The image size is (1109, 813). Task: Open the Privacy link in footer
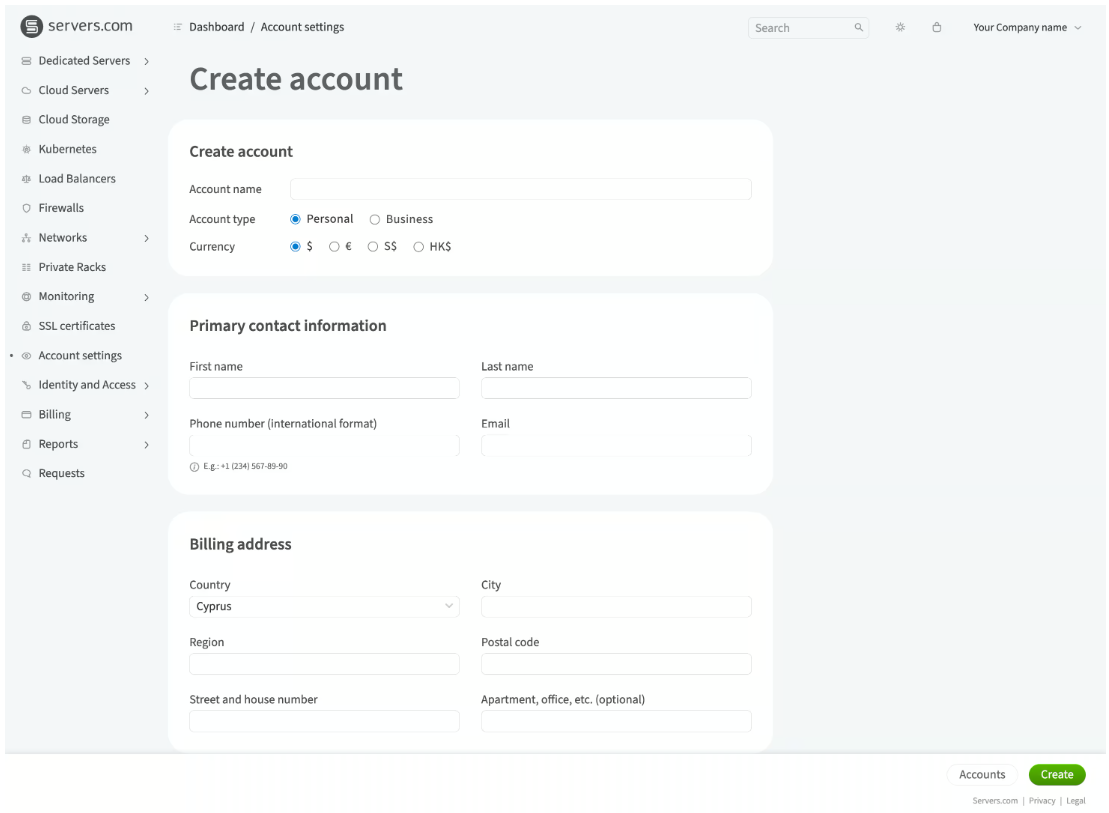(1041, 801)
